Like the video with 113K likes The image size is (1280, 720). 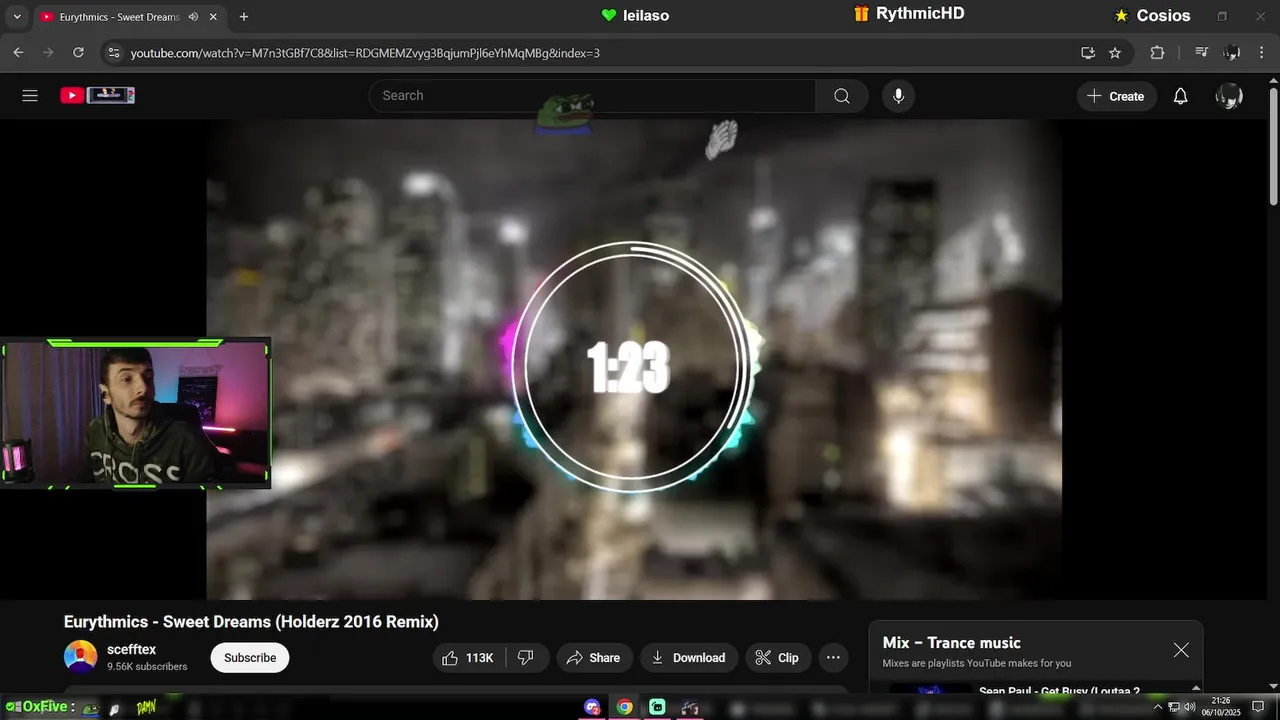(469, 658)
